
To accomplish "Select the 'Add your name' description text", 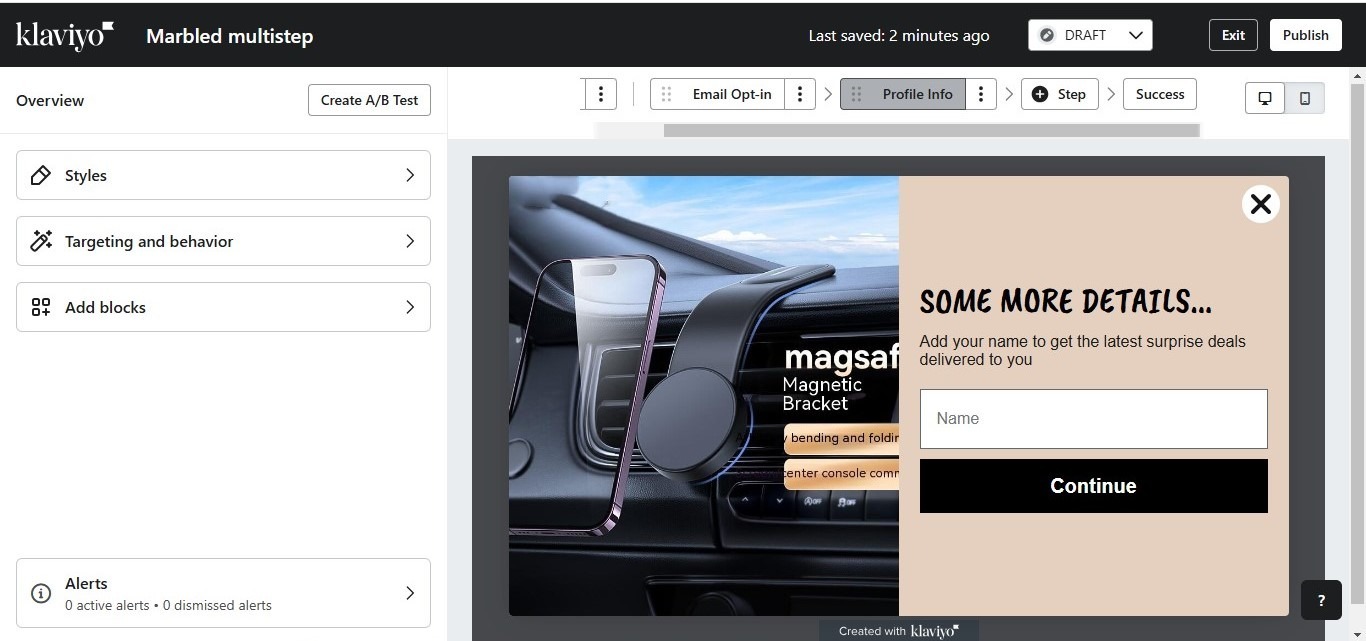I will [1082, 350].
